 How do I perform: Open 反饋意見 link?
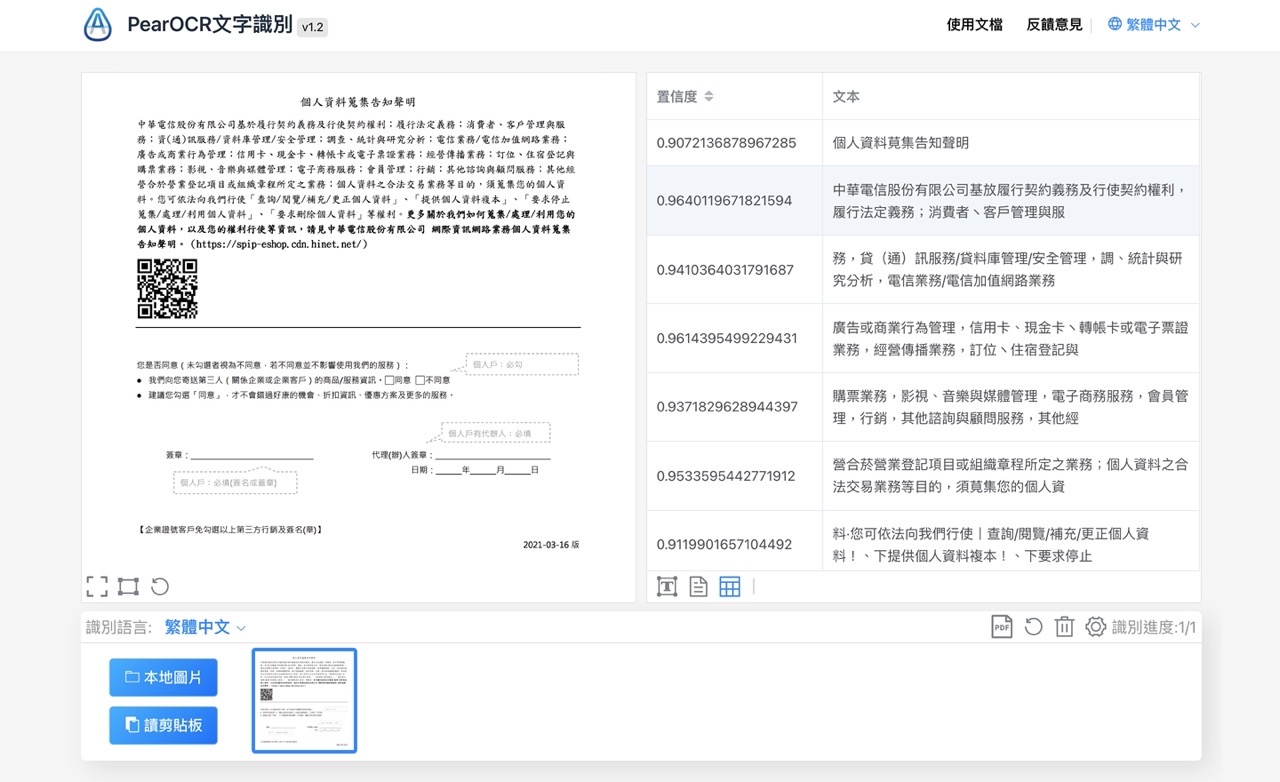pos(1054,24)
